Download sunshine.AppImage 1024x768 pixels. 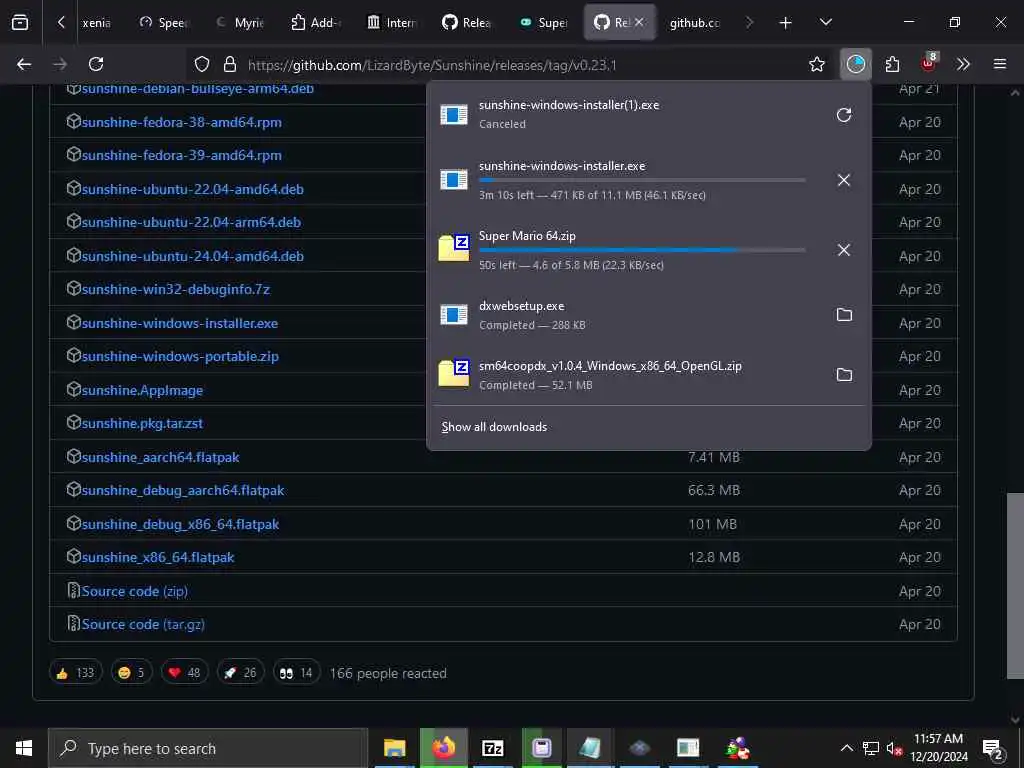click(142, 391)
